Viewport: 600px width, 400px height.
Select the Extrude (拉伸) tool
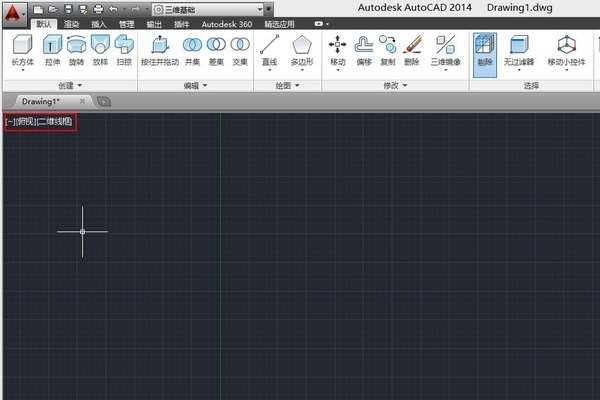pyautogui.click(x=52, y=51)
